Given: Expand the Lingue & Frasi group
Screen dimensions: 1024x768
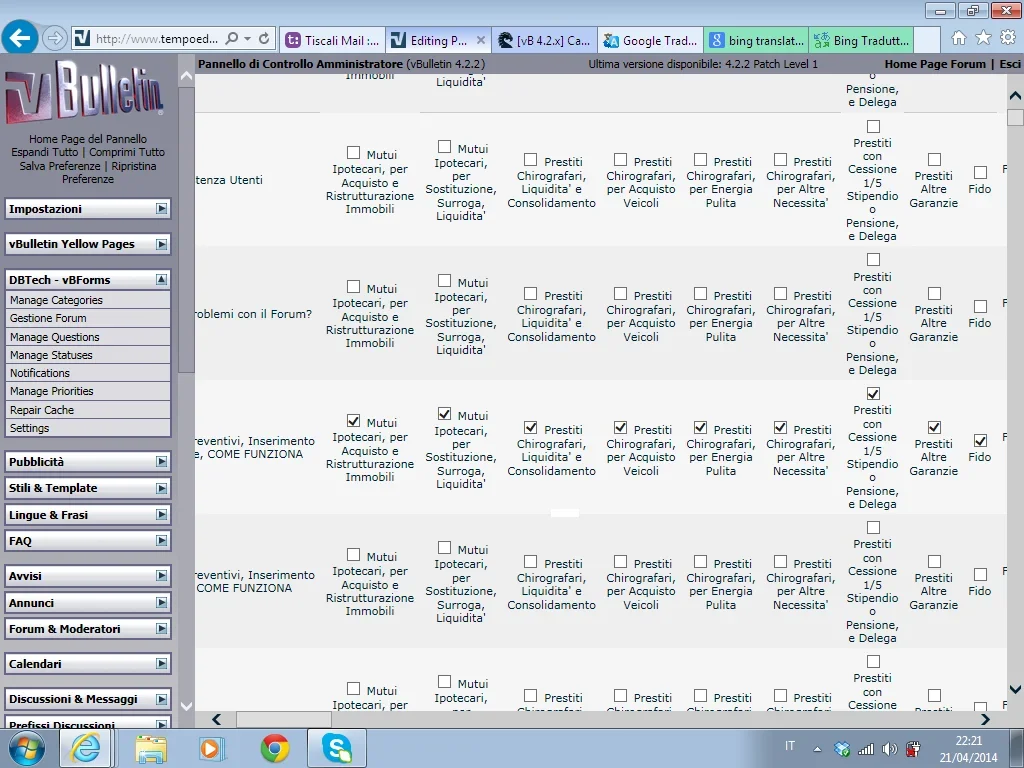Looking at the screenshot, I should [161, 515].
